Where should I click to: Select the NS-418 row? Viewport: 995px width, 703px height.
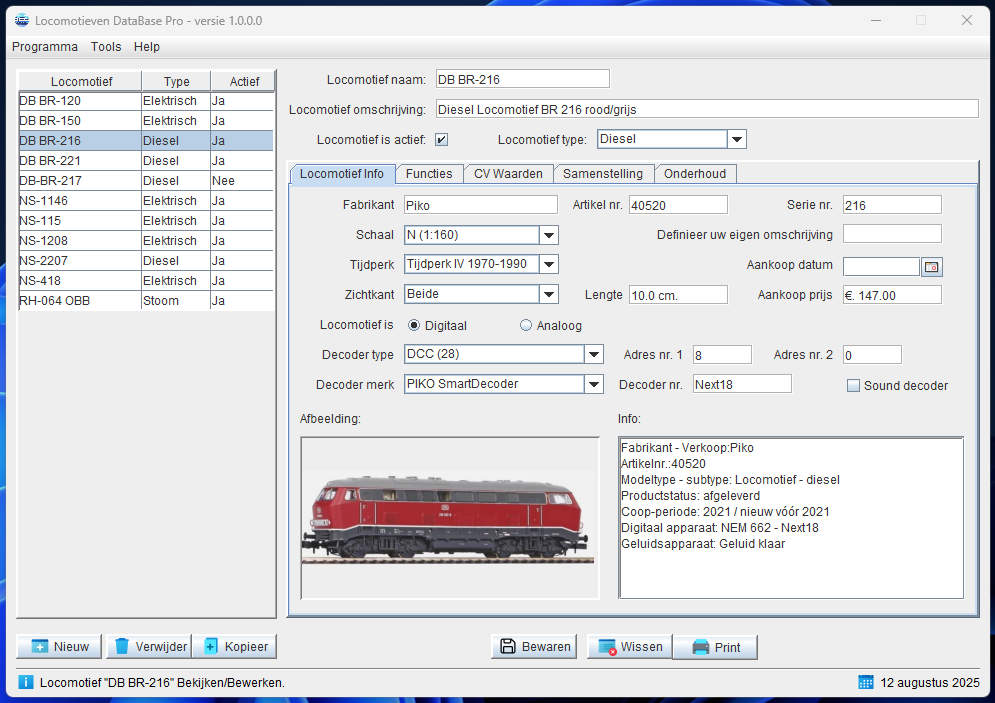click(x=146, y=280)
